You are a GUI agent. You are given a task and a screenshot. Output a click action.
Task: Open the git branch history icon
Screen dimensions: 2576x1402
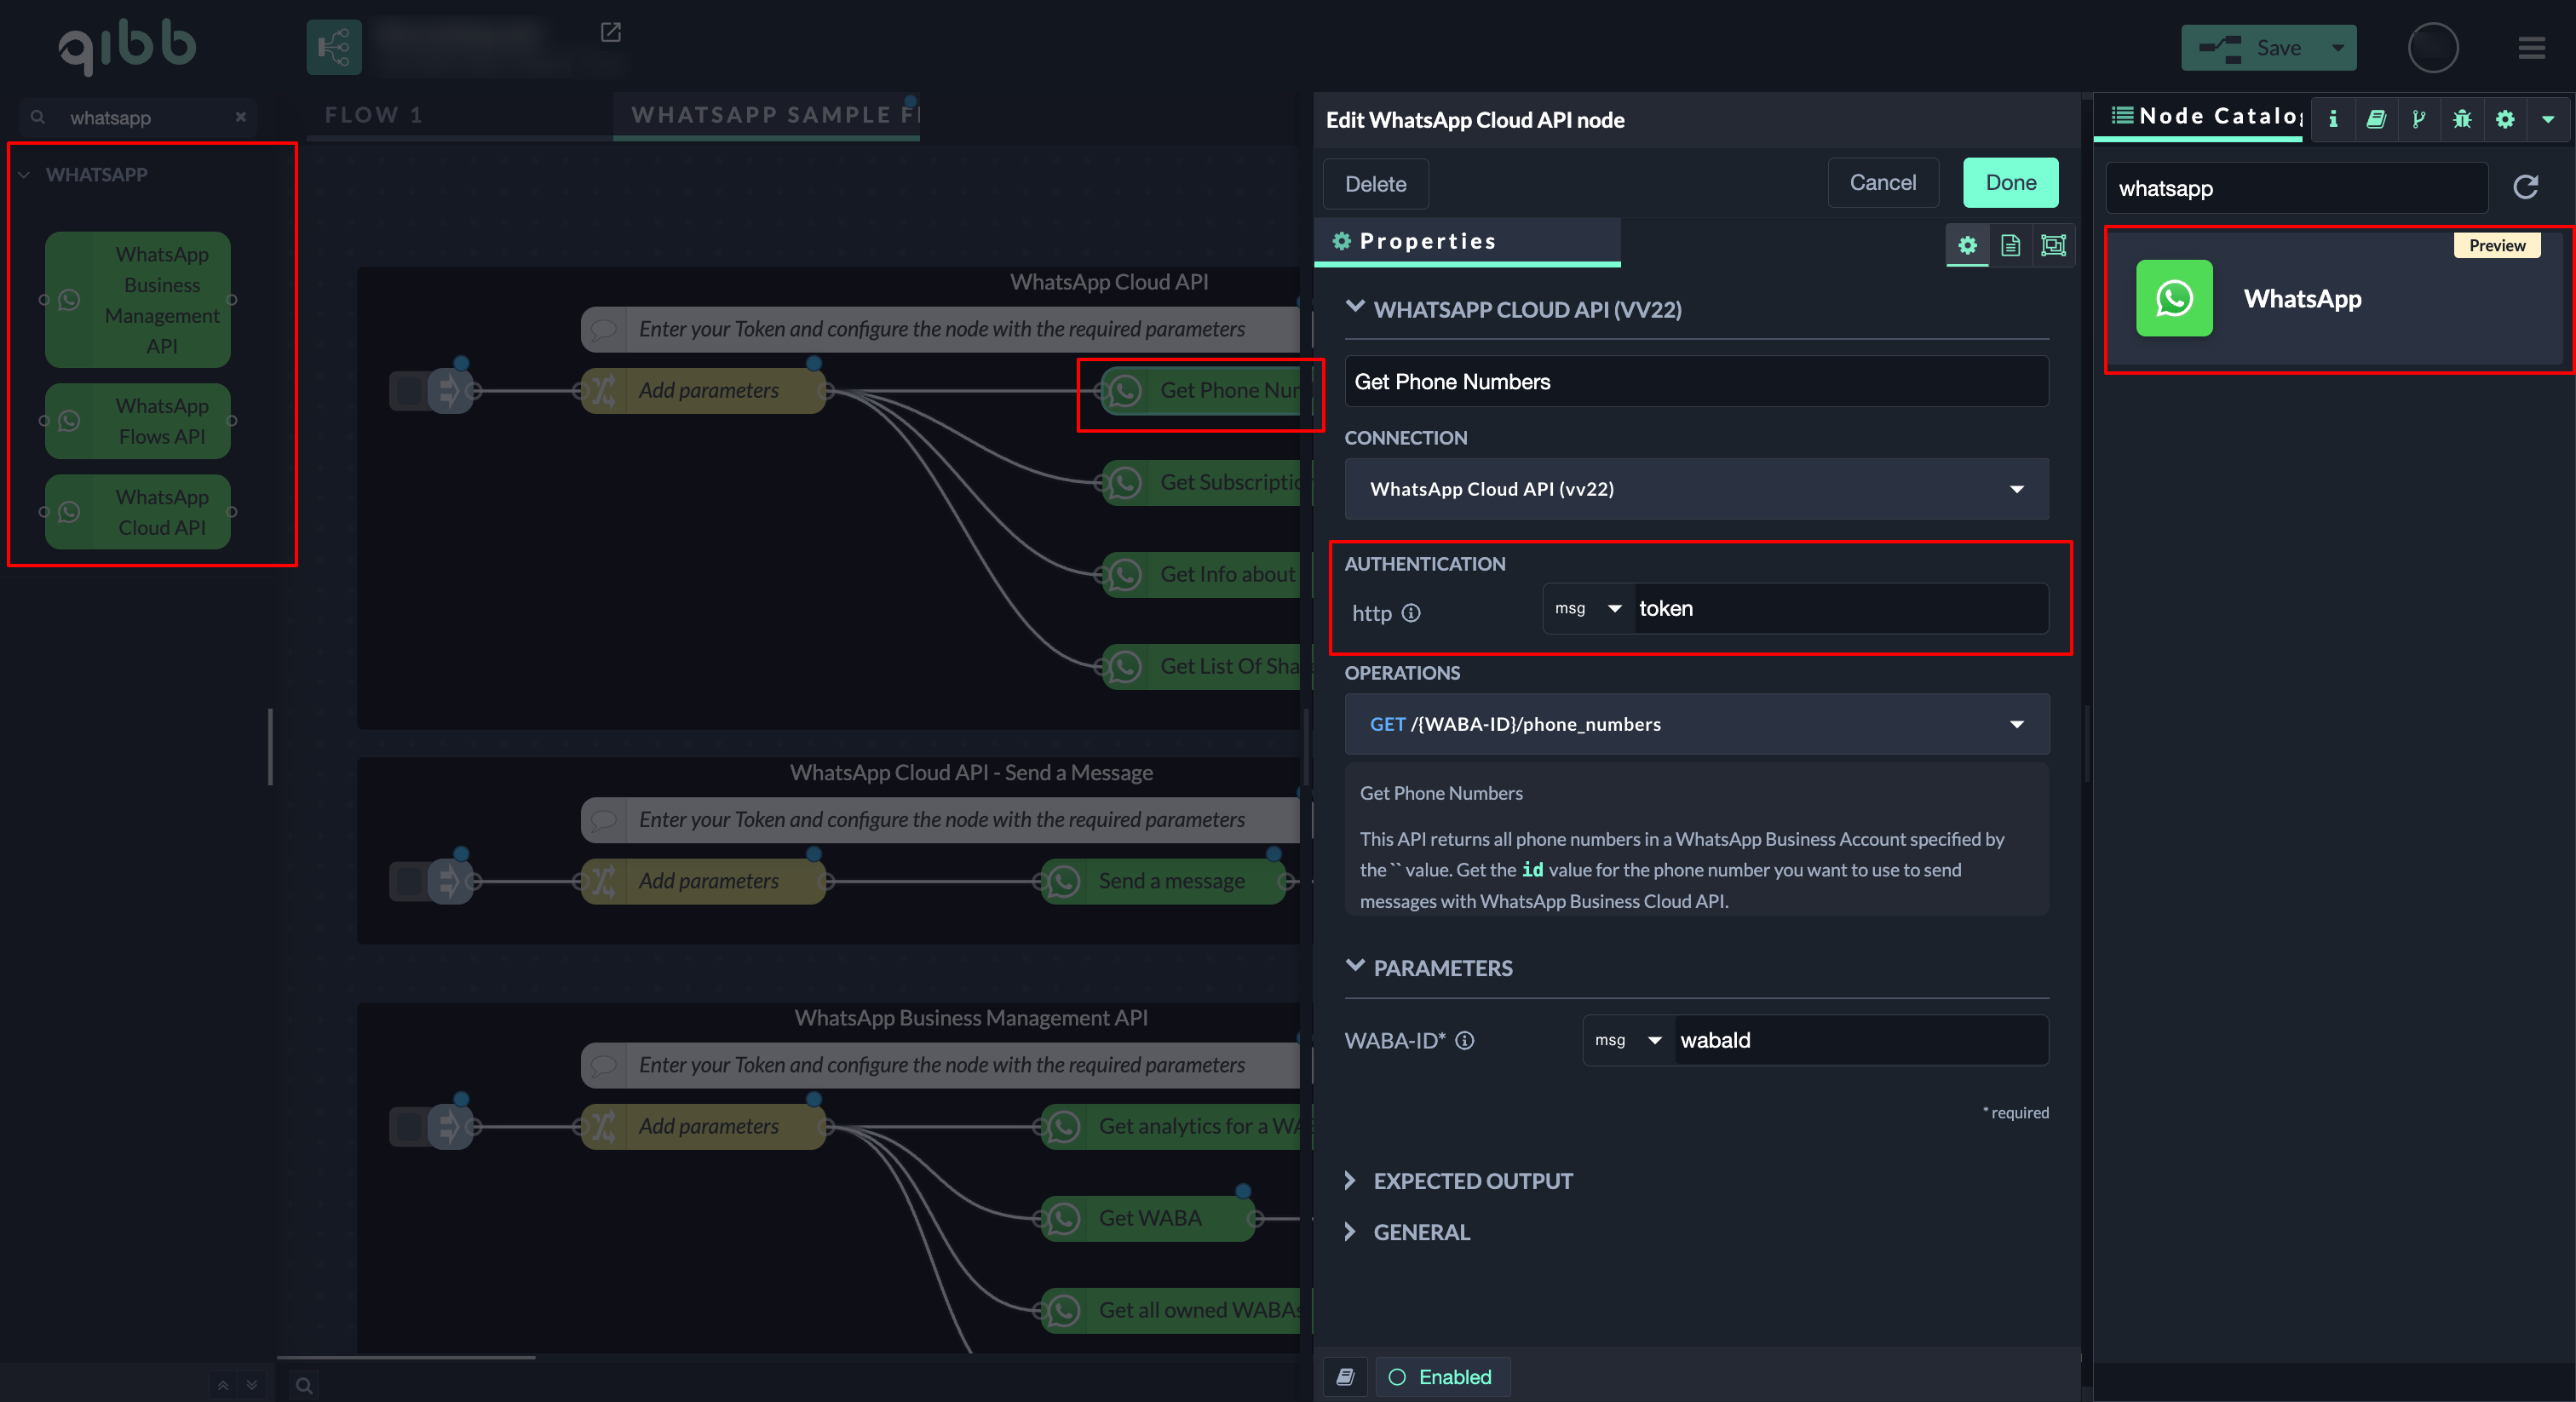point(2418,119)
